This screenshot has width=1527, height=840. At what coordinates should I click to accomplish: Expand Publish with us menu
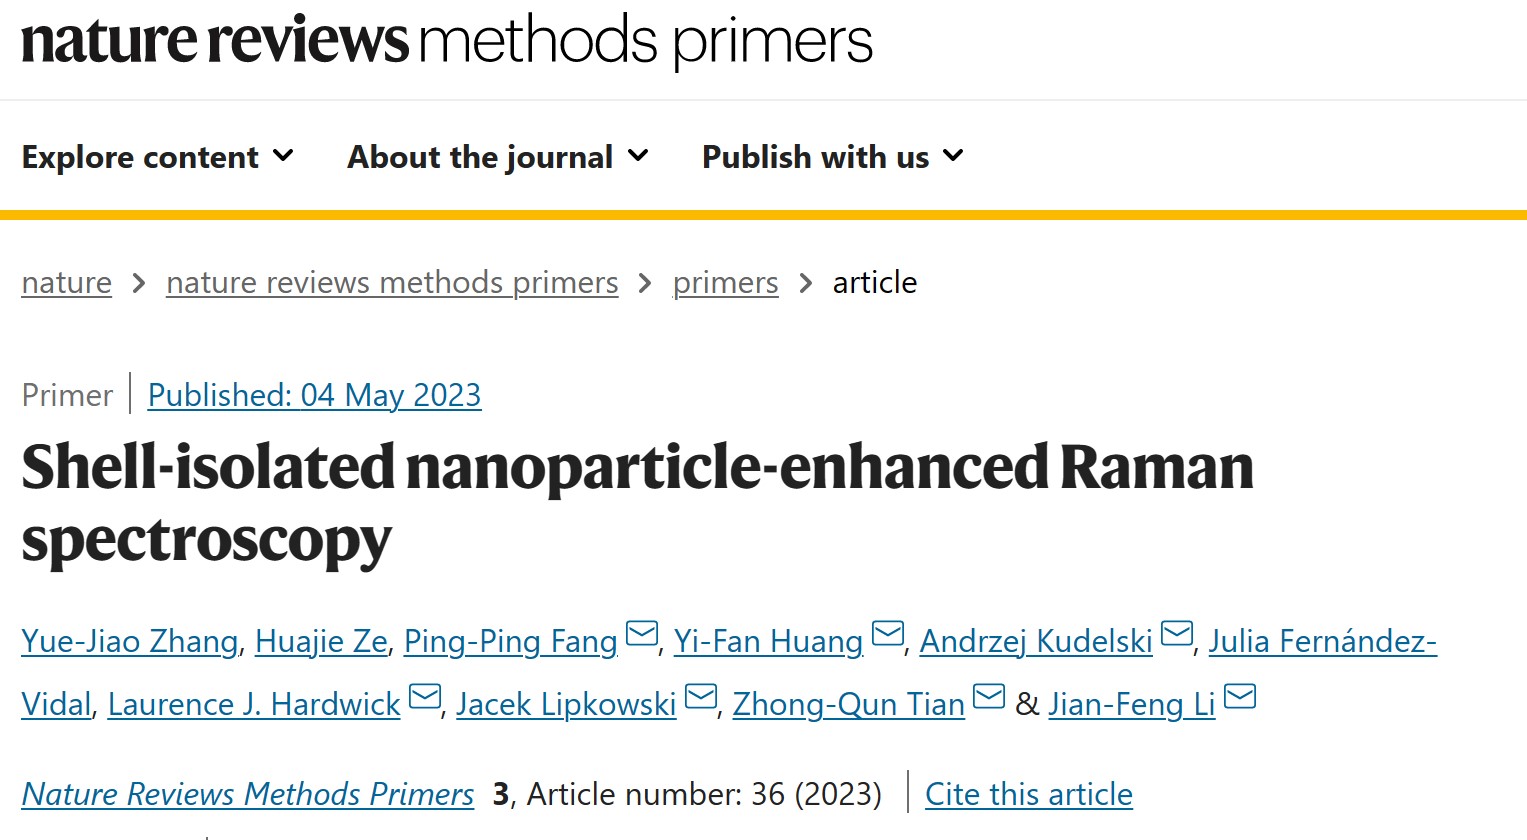click(832, 157)
